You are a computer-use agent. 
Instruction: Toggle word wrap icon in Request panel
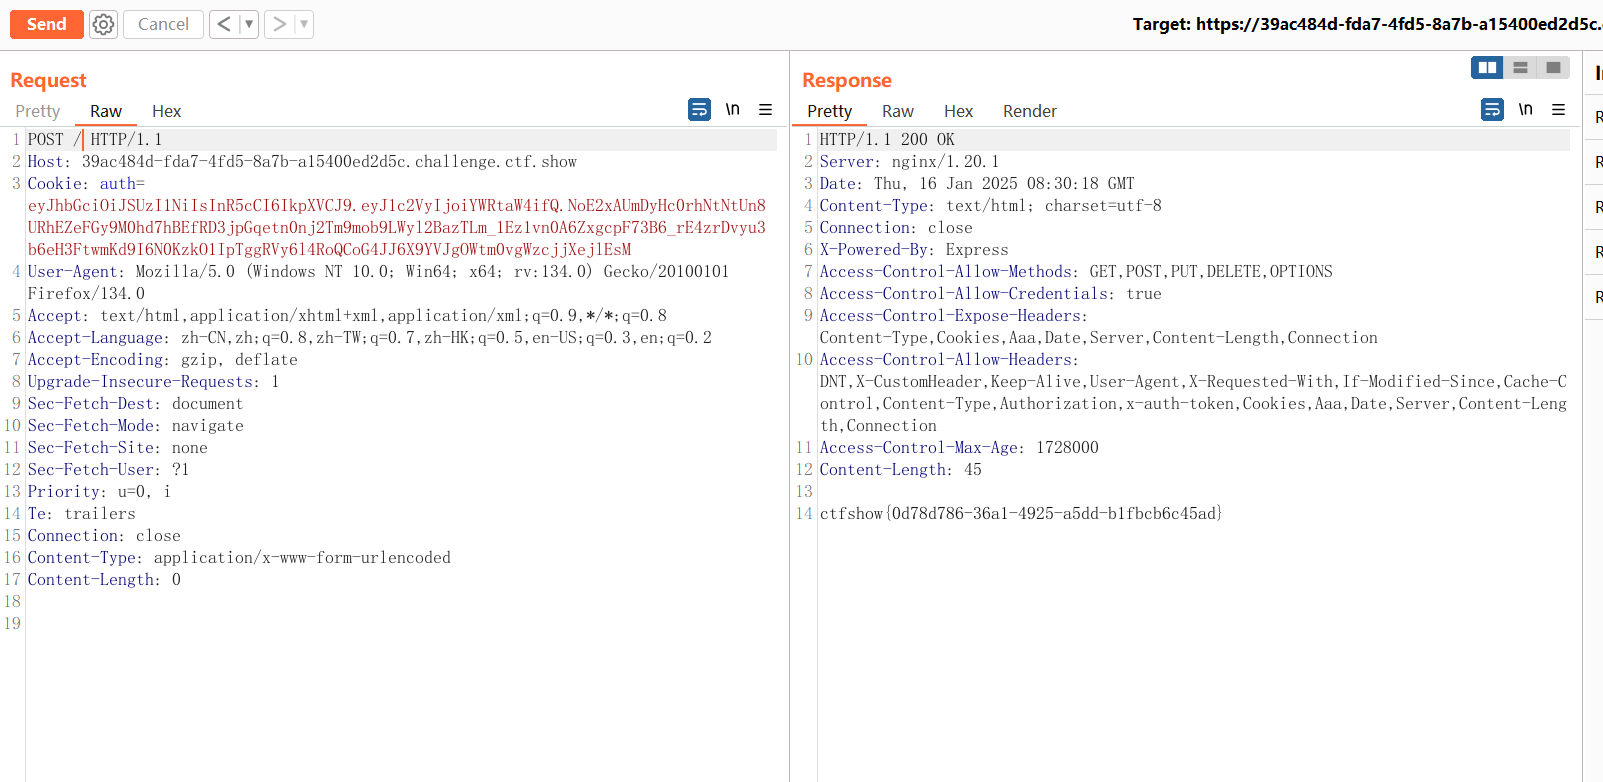(699, 110)
